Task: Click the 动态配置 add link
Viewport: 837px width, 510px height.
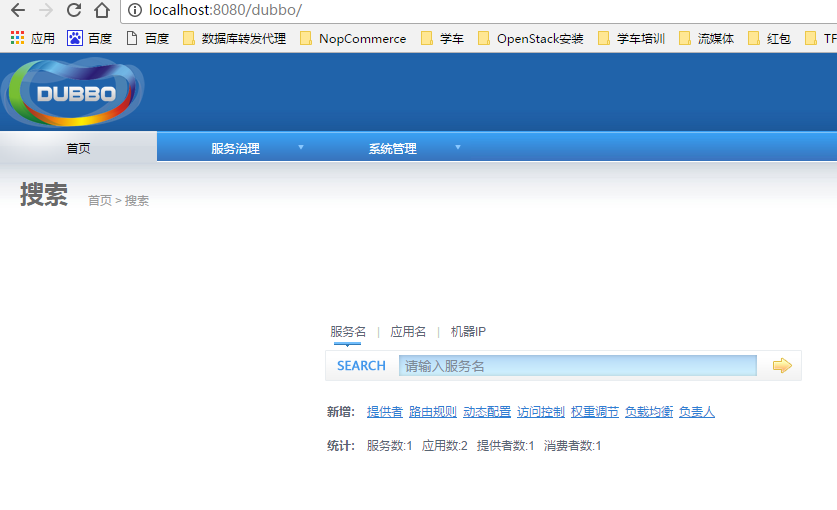Action: (x=487, y=412)
